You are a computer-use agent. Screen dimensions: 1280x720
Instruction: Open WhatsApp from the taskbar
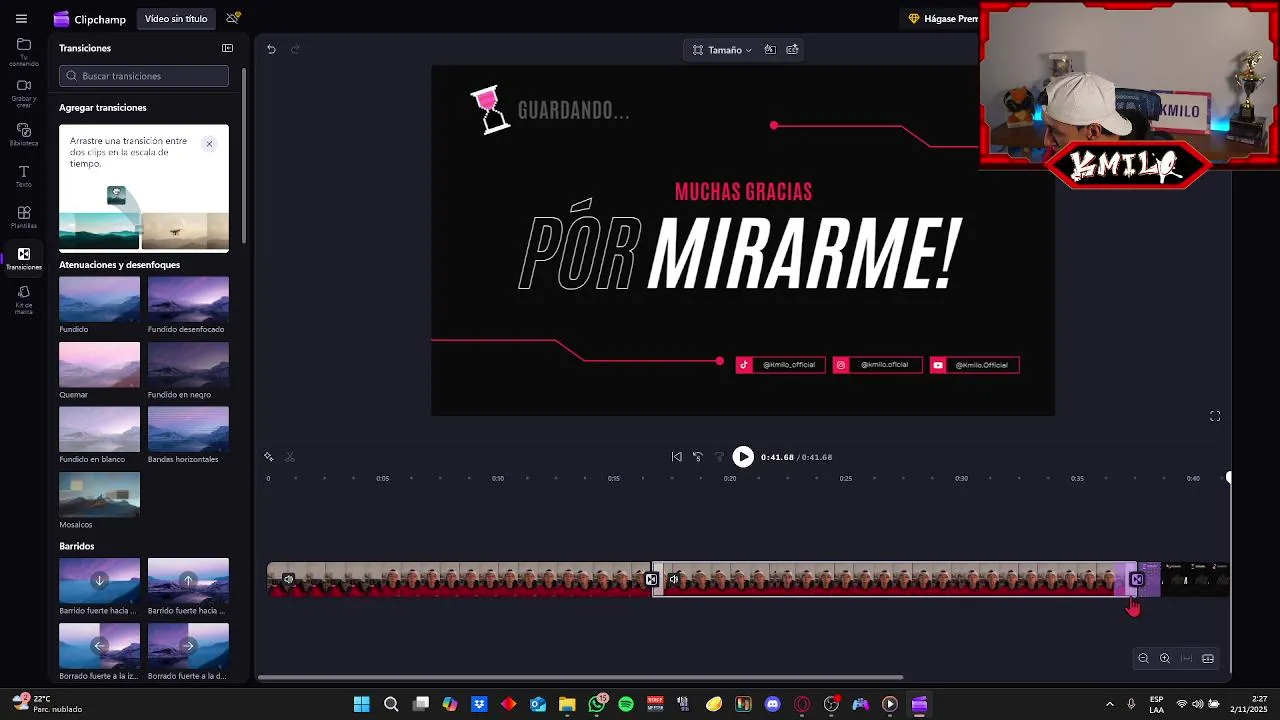[x=597, y=704]
